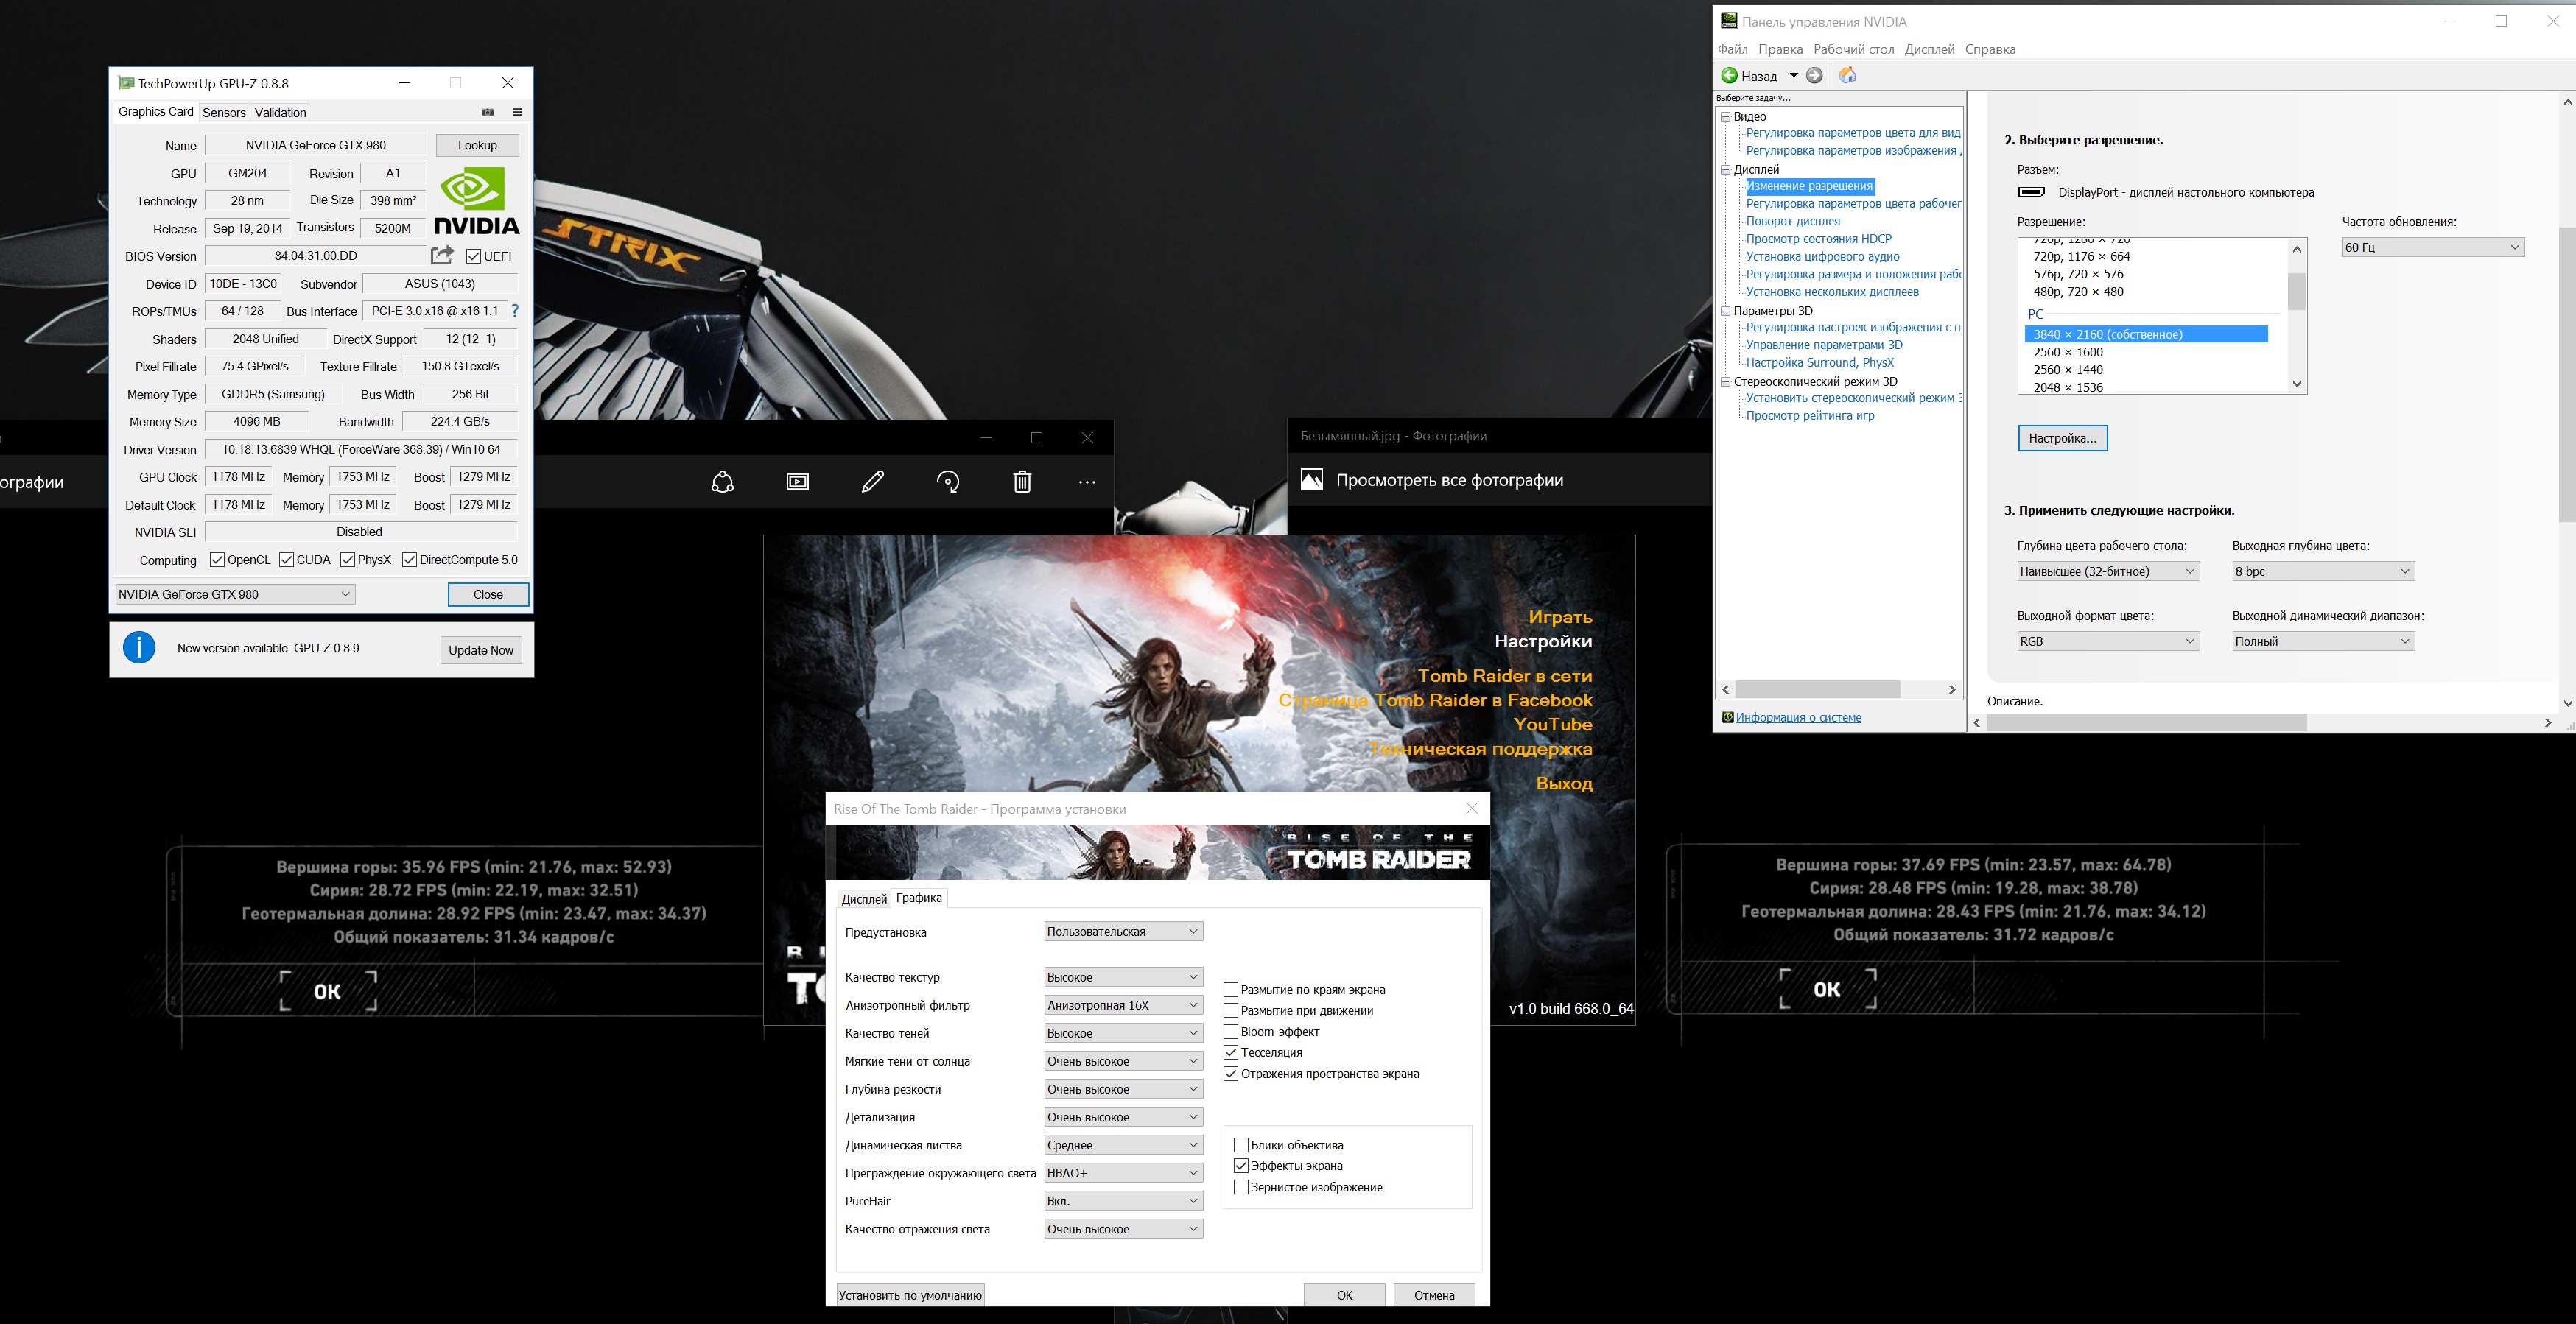Select 2560 × 1440 resolution in the list
Image resolution: width=2576 pixels, height=1324 pixels.
(x=2068, y=370)
